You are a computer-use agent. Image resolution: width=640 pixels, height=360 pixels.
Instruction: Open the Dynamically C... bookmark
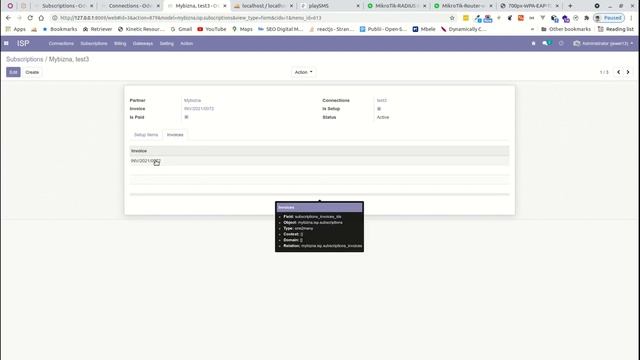(464, 29)
